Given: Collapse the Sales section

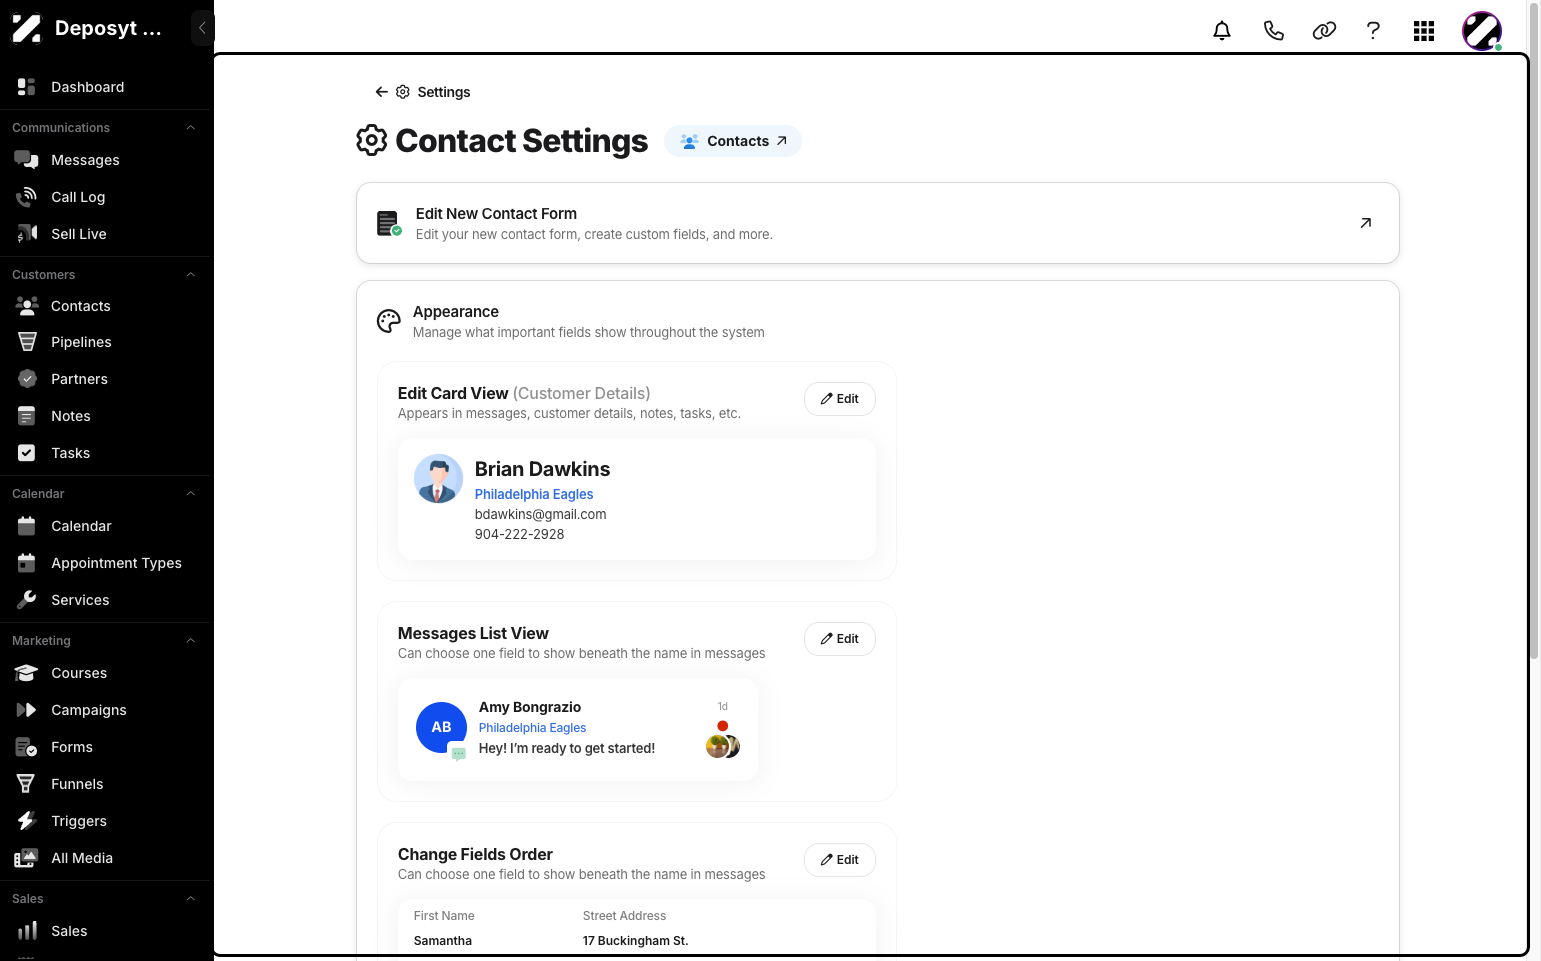Looking at the screenshot, I should (190, 899).
